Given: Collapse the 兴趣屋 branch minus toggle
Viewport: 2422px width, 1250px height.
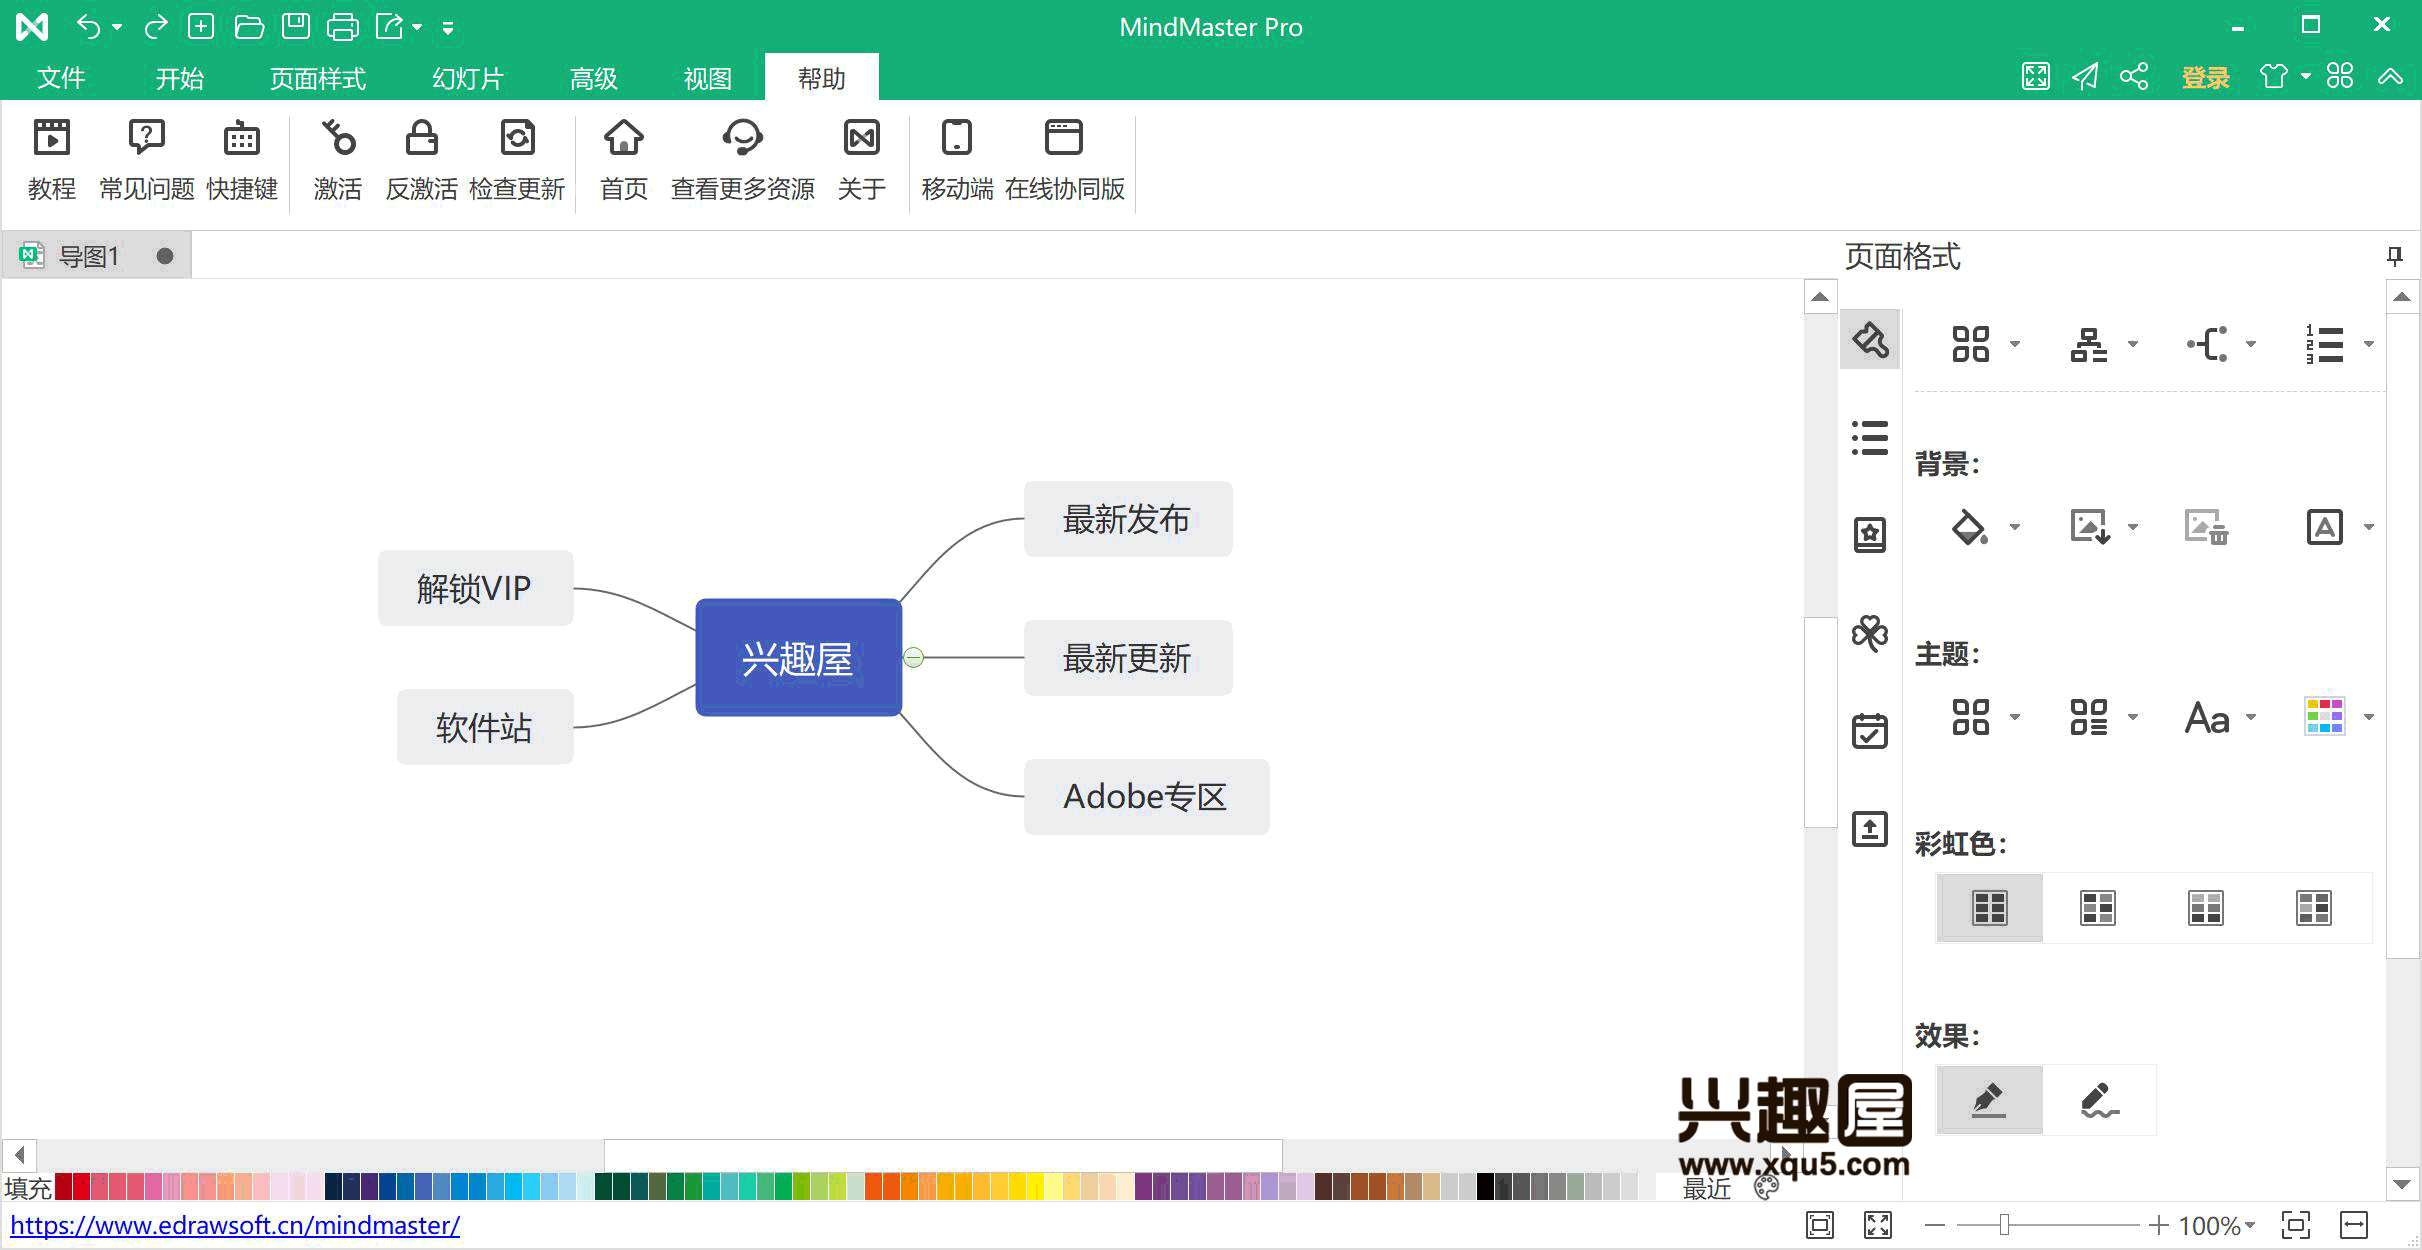Looking at the screenshot, I should (x=913, y=657).
